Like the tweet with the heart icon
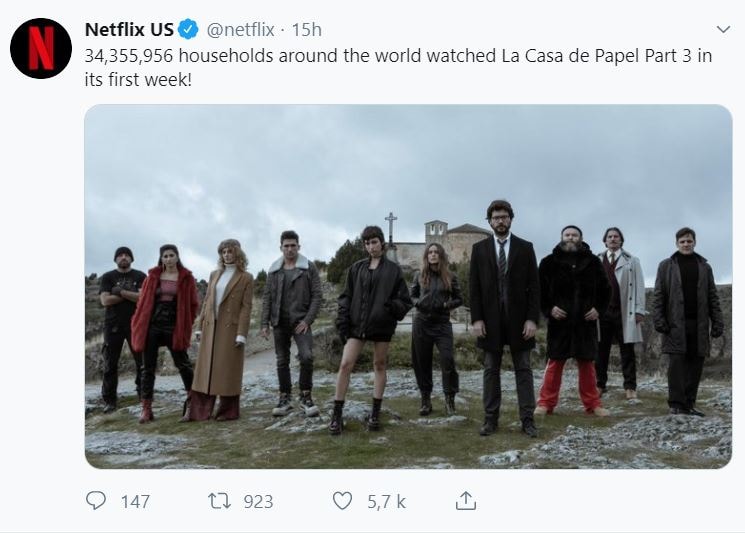745x533 pixels. pyautogui.click(x=342, y=501)
